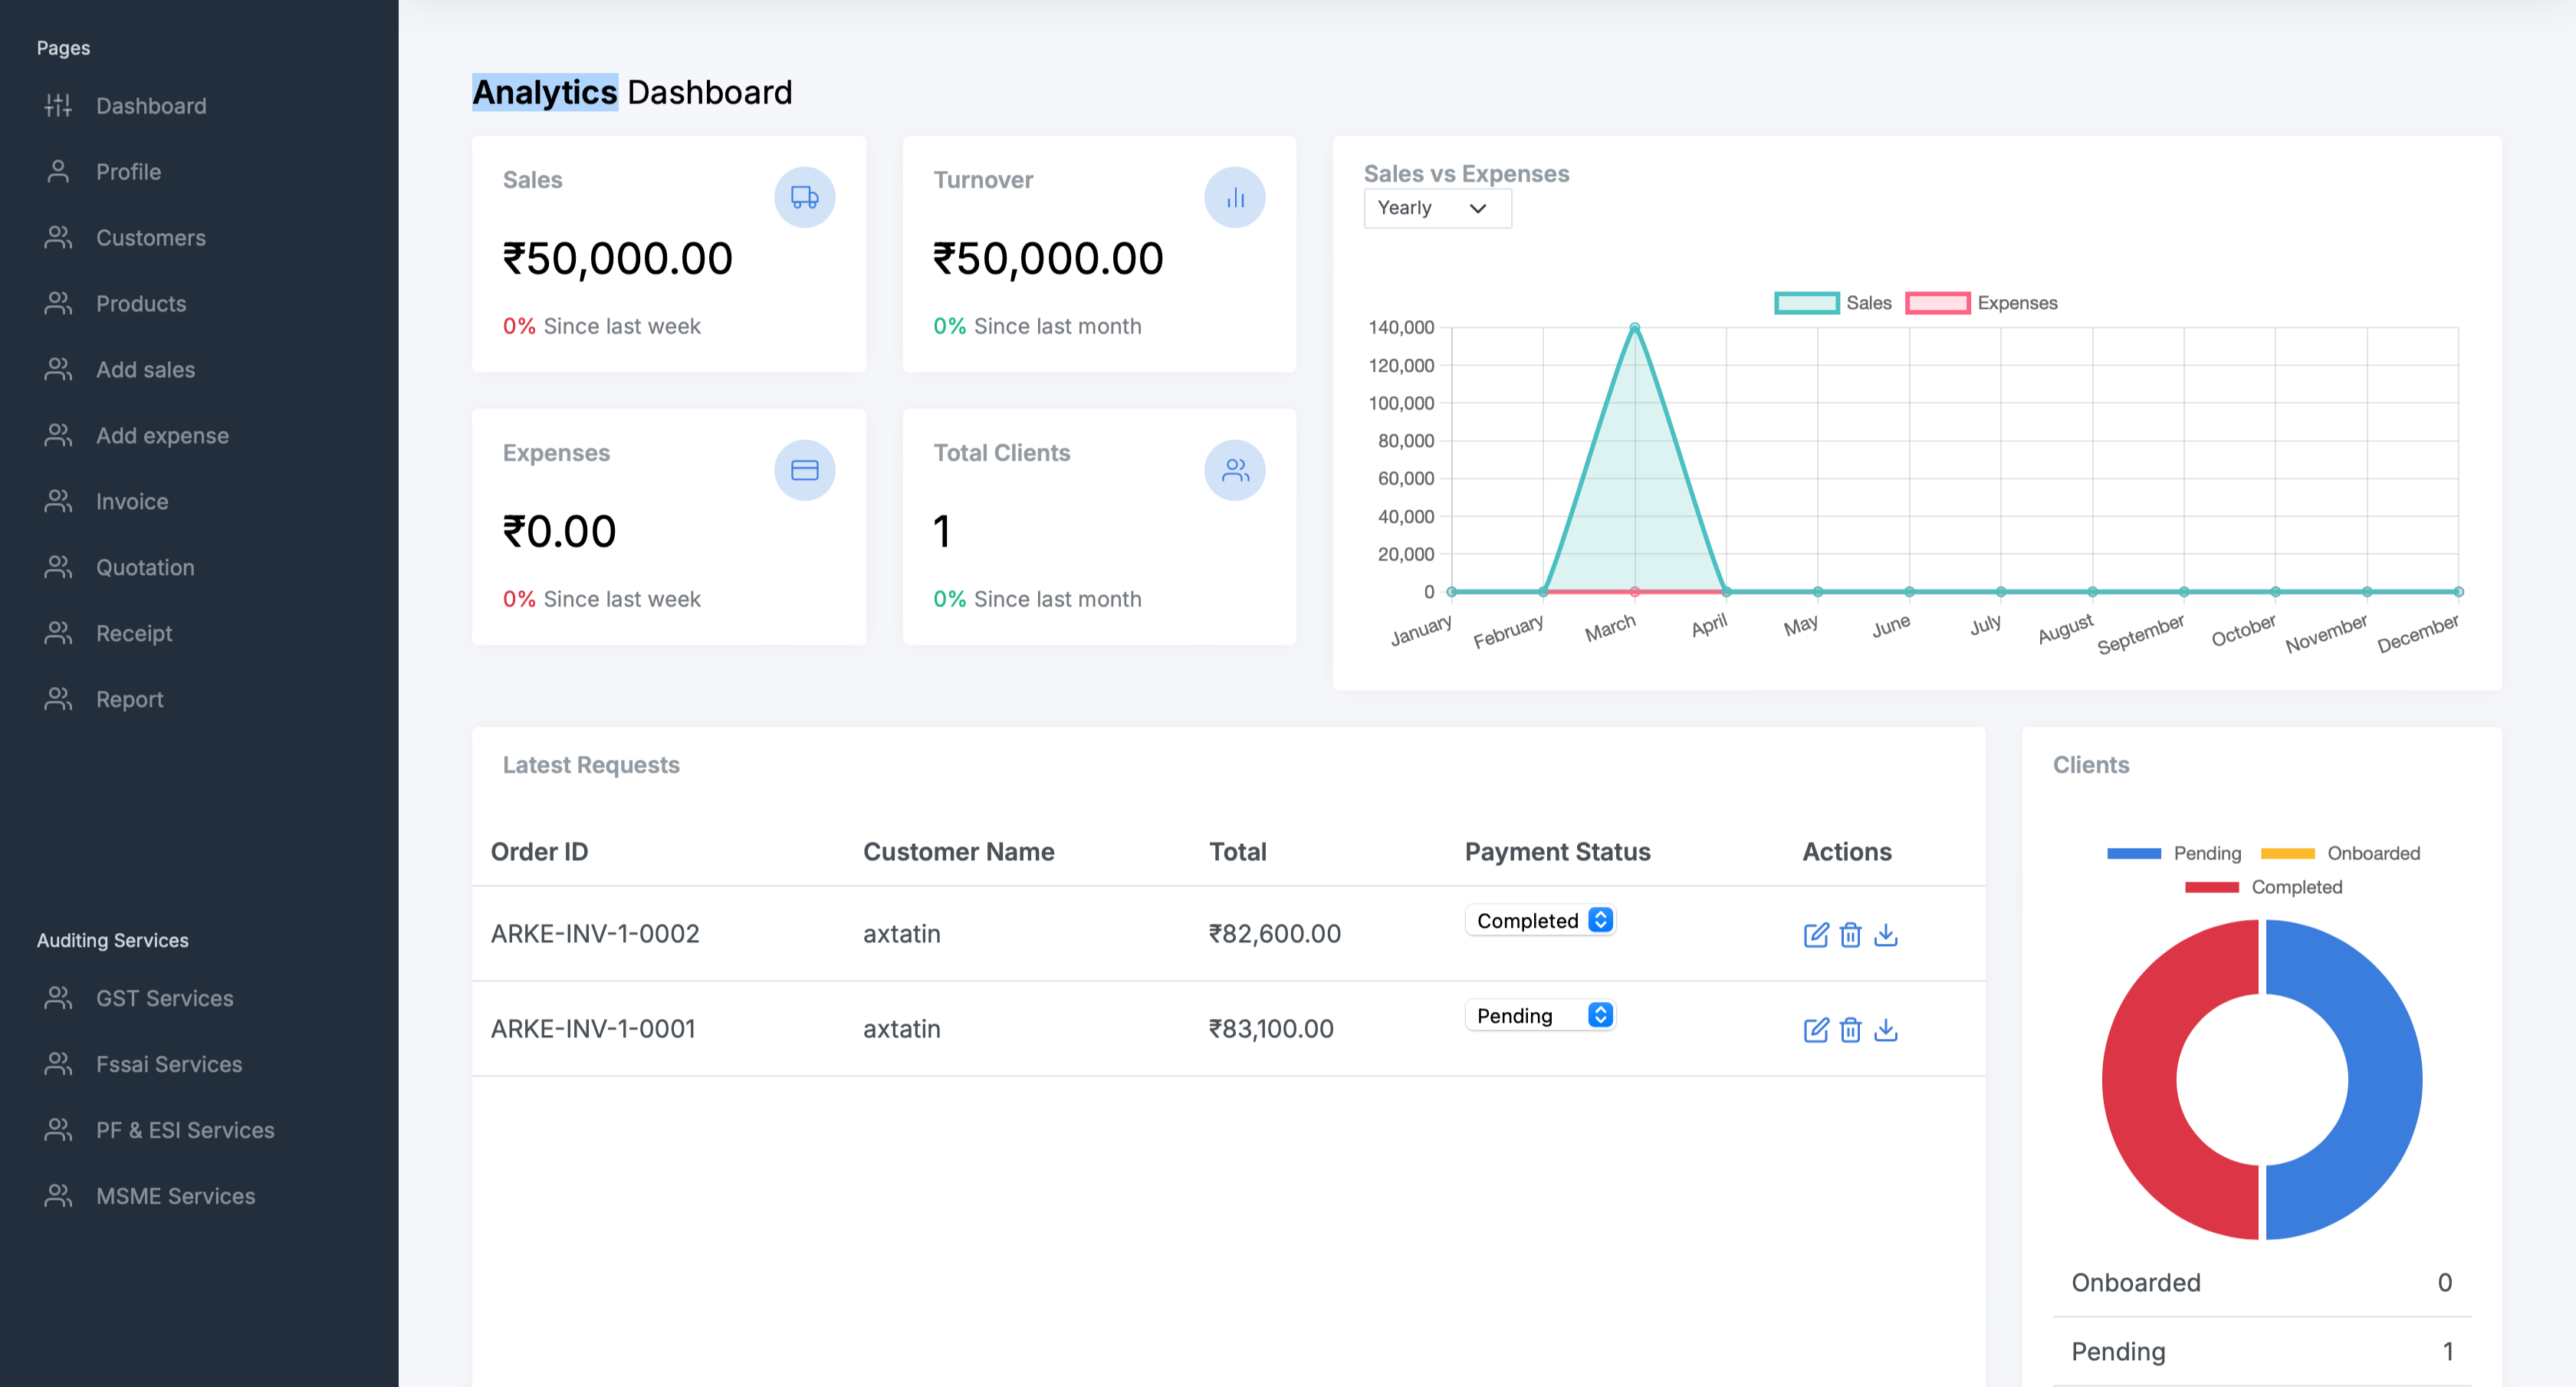The width and height of the screenshot is (2576, 1387).
Task: Toggle Pending in Clients chart legend
Action: (2174, 853)
